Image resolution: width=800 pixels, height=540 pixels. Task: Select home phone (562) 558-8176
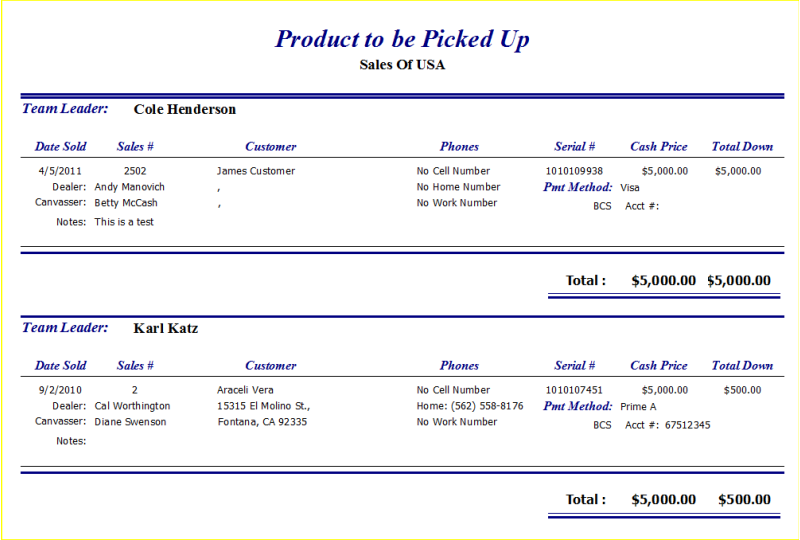point(487,406)
